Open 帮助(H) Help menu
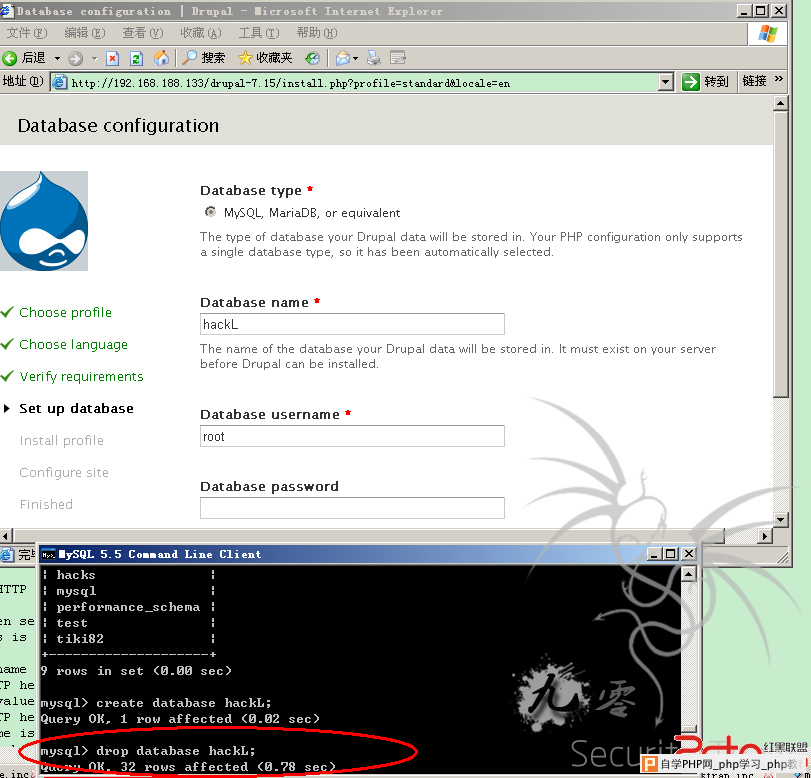 point(317,33)
